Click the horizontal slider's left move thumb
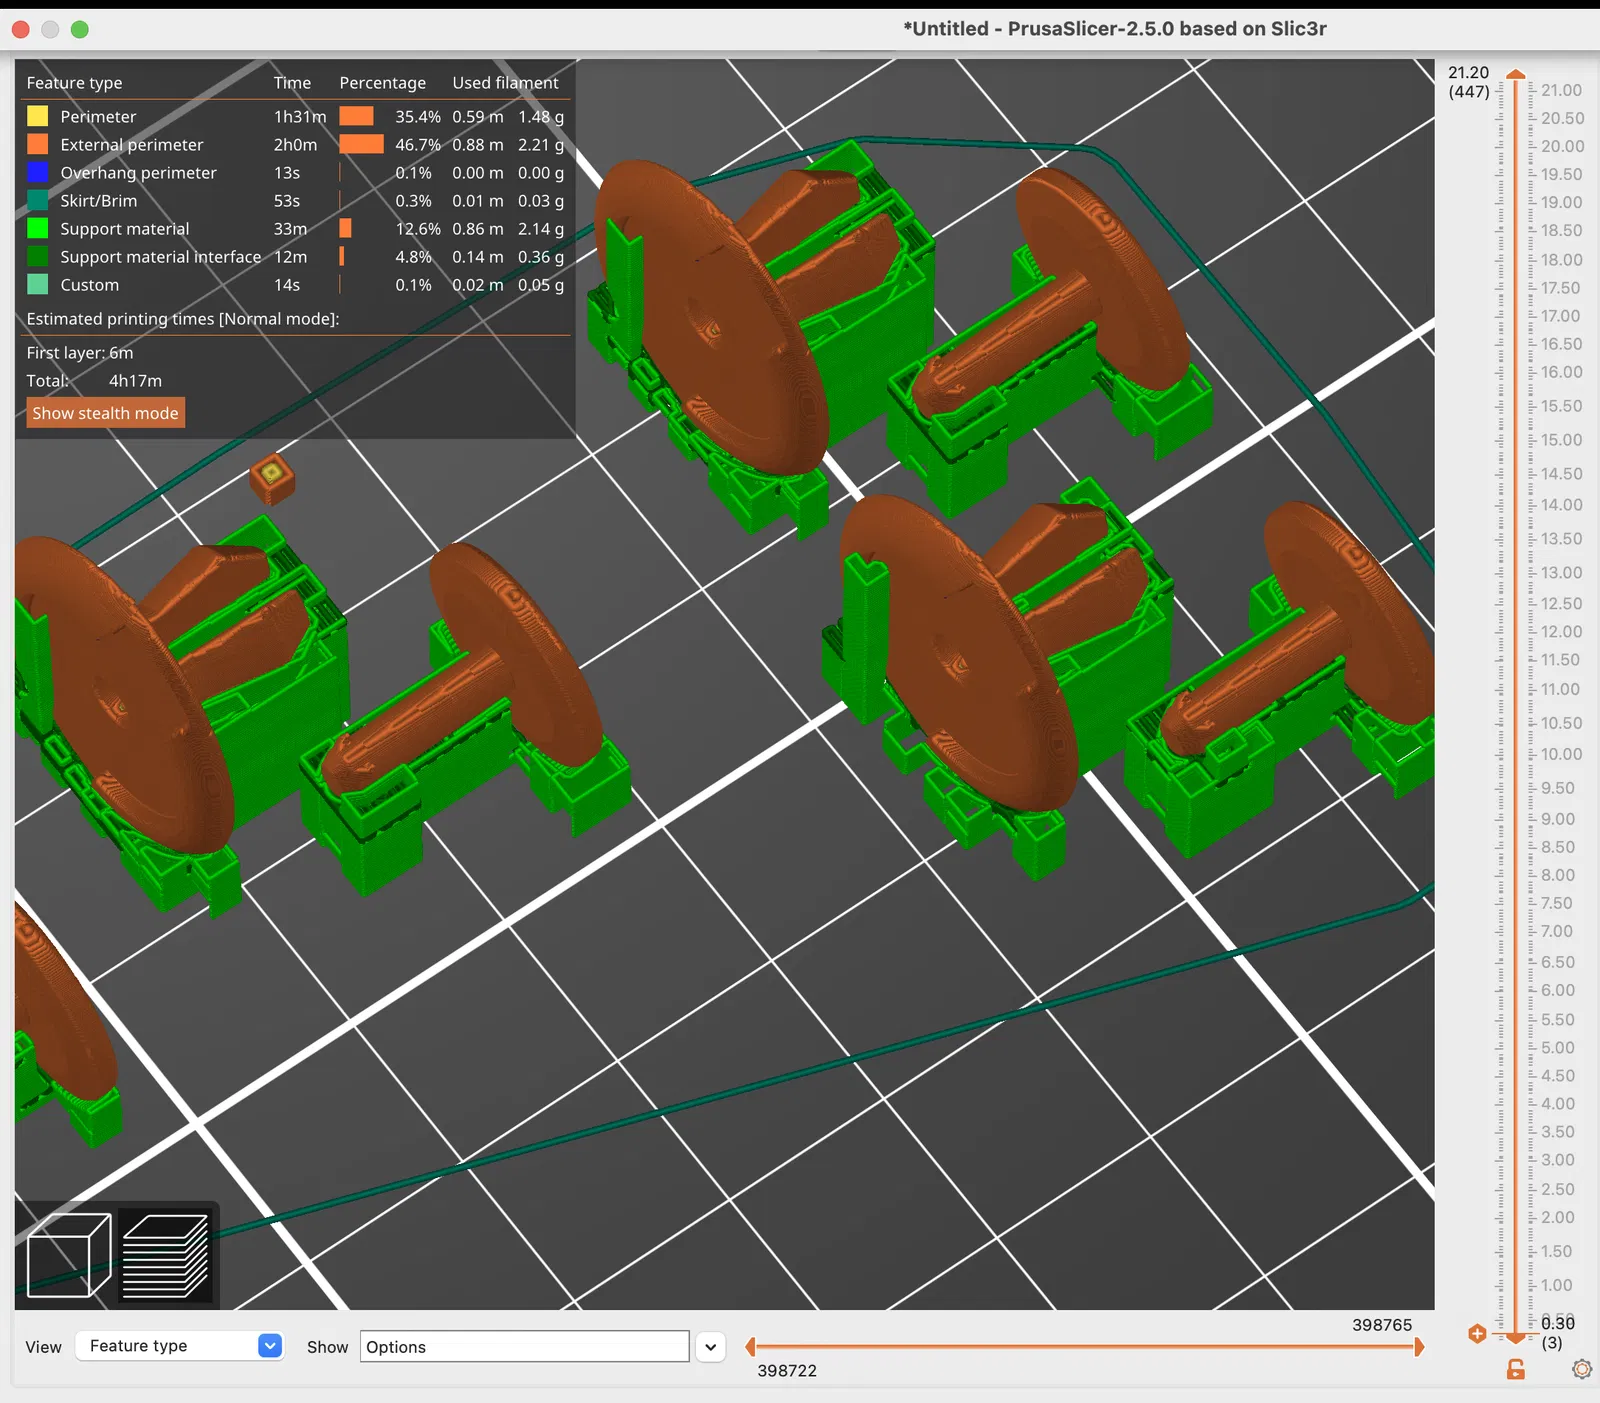Viewport: 1600px width, 1403px height. [751, 1347]
